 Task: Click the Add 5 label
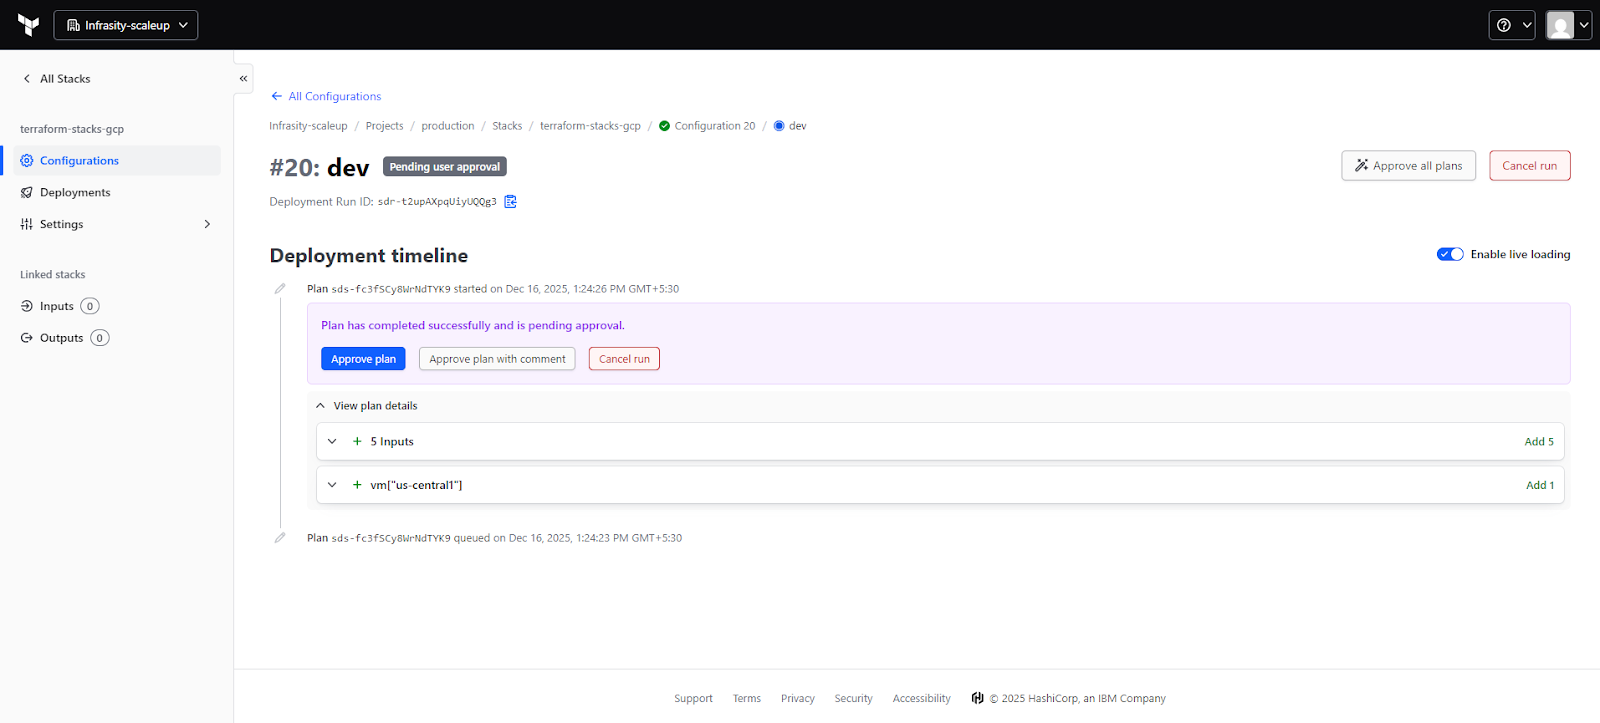[1539, 441]
